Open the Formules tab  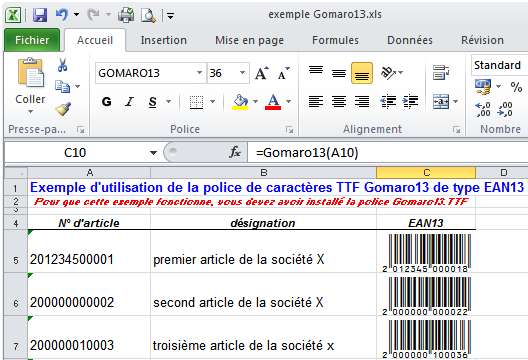pyautogui.click(x=335, y=40)
